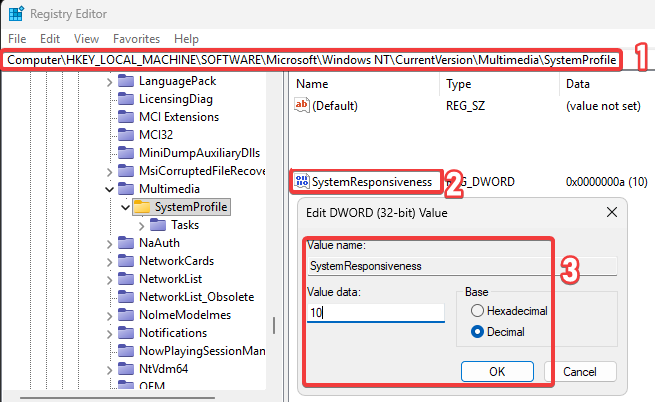This screenshot has height=402, width=655.
Task: Click the Registry Editor app icon
Action: point(16,14)
